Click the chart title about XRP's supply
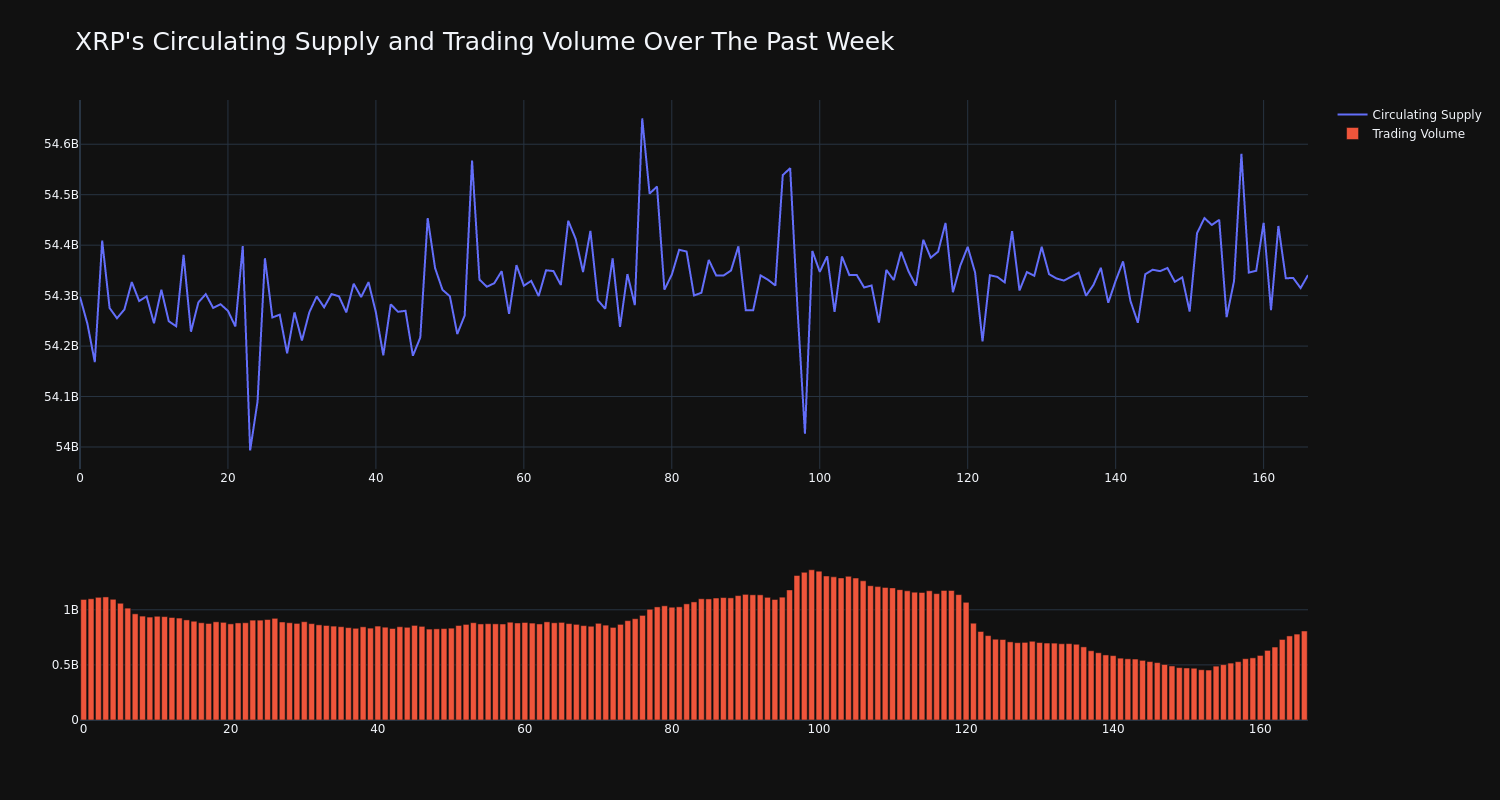Image resolution: width=1500 pixels, height=800 pixels. [x=484, y=42]
